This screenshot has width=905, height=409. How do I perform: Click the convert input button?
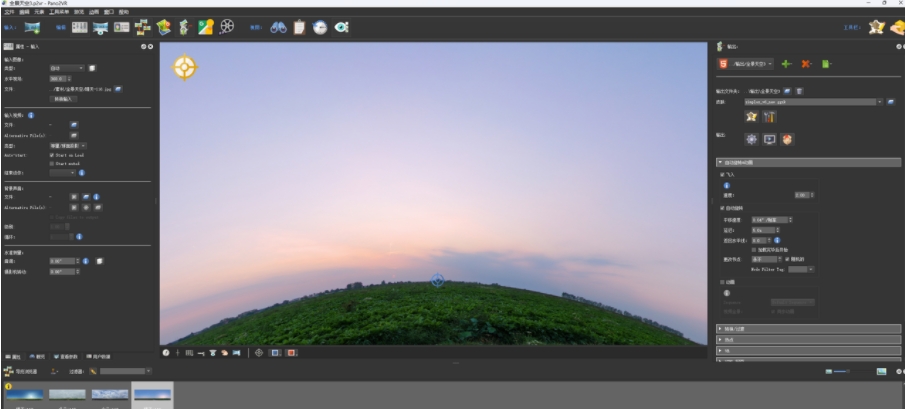coord(63,99)
